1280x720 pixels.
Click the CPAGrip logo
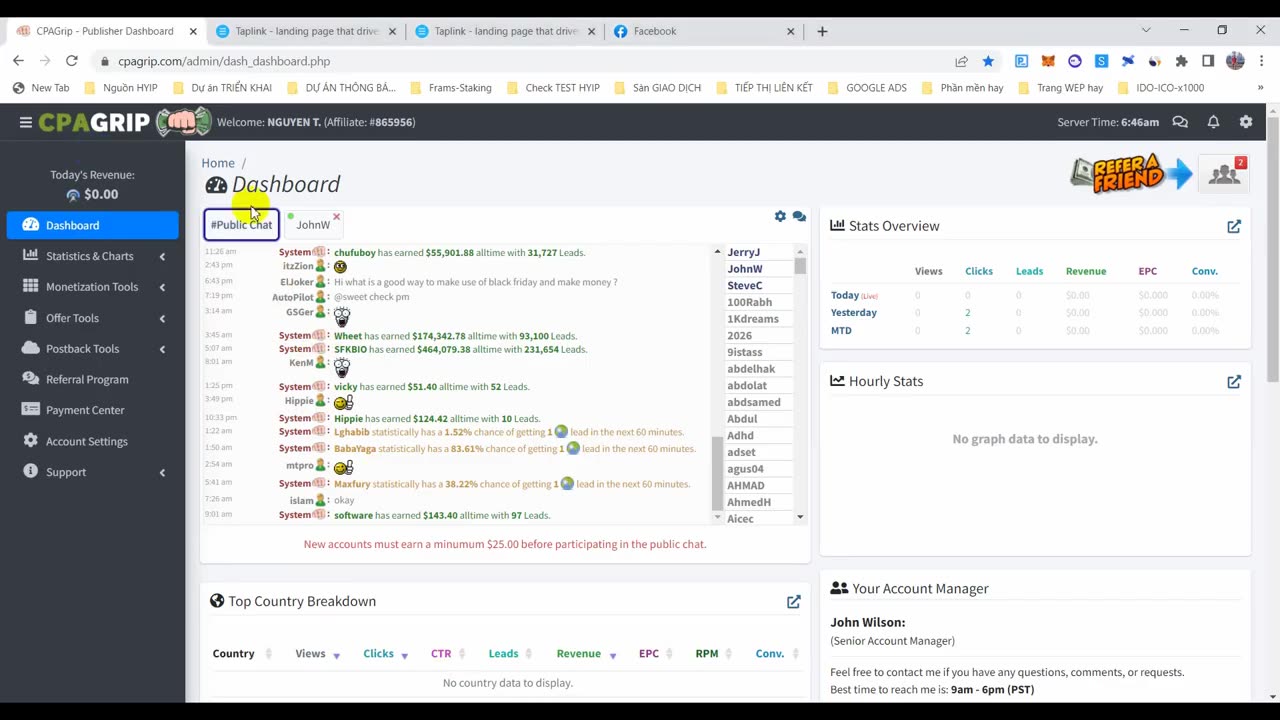click(125, 122)
